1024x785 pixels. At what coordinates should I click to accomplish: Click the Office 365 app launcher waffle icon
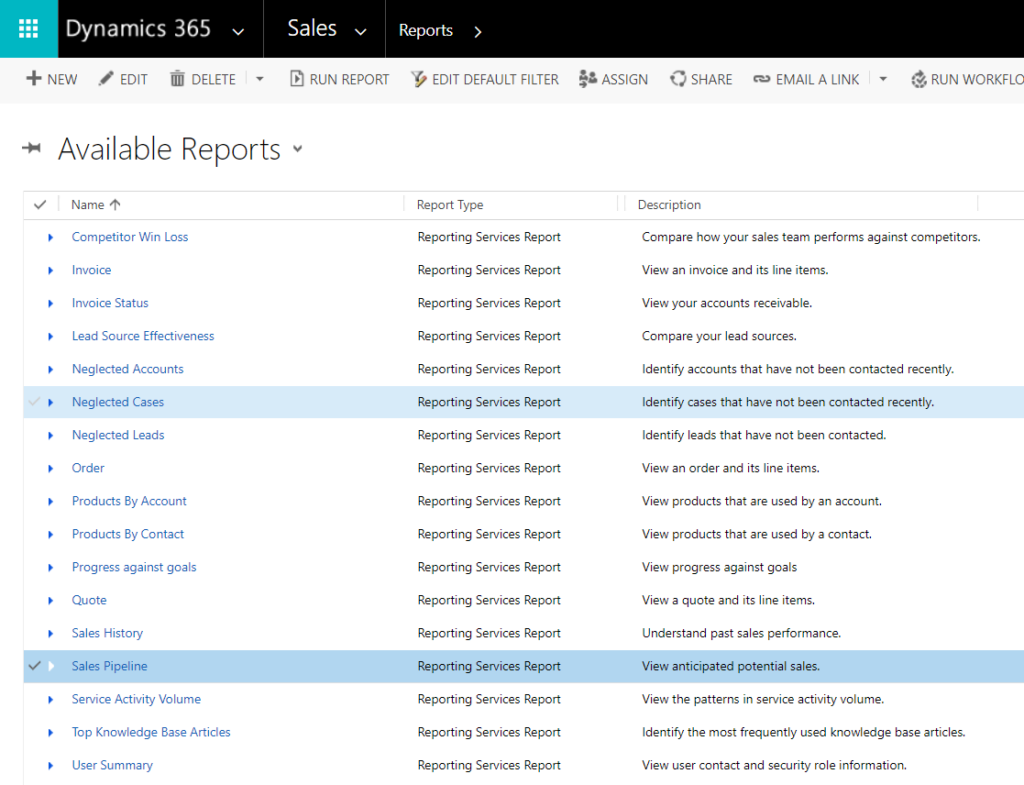(27, 27)
